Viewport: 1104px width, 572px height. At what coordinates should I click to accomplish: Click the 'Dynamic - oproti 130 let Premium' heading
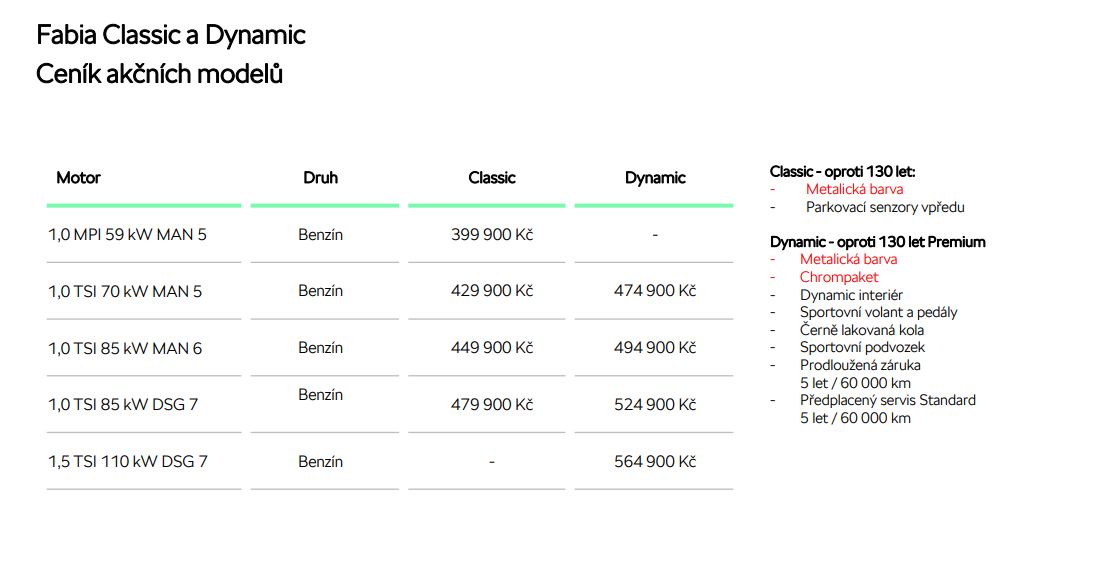[877, 242]
